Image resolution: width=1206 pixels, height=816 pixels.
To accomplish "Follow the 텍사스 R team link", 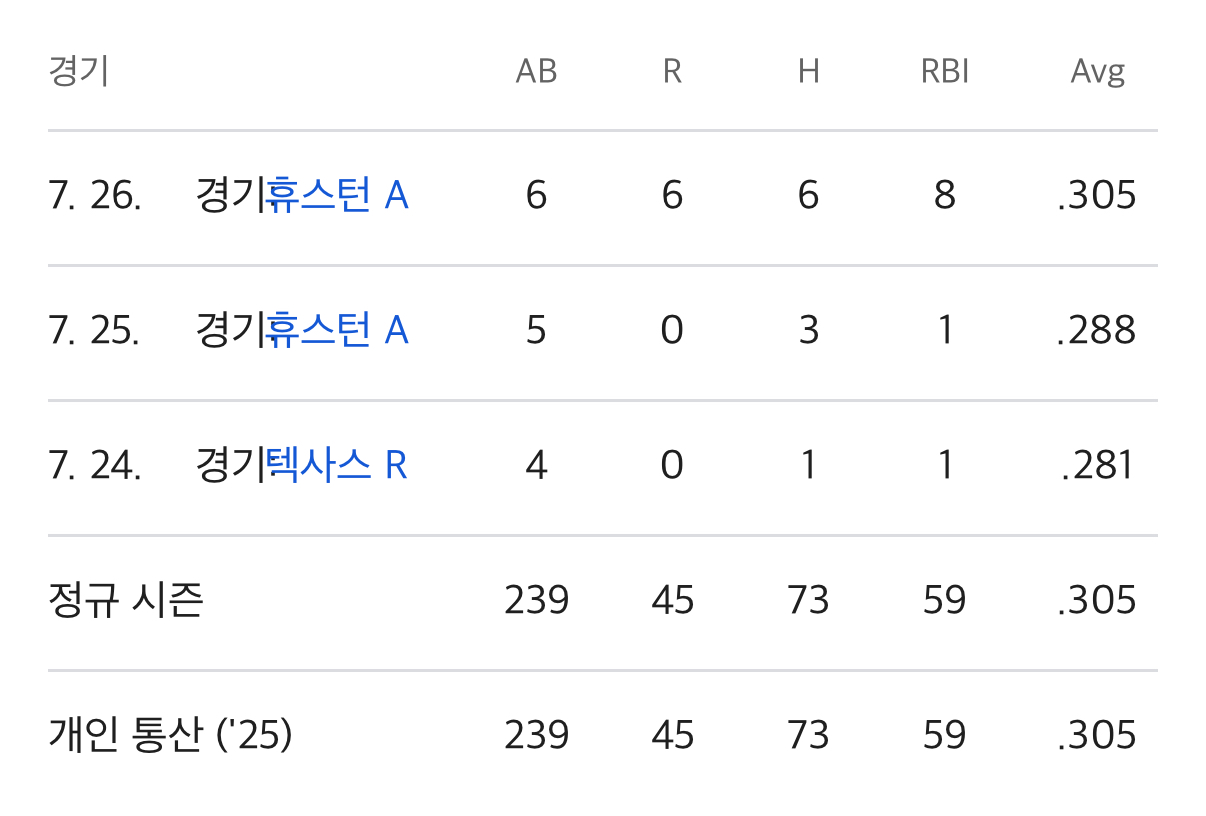I will coord(337,465).
